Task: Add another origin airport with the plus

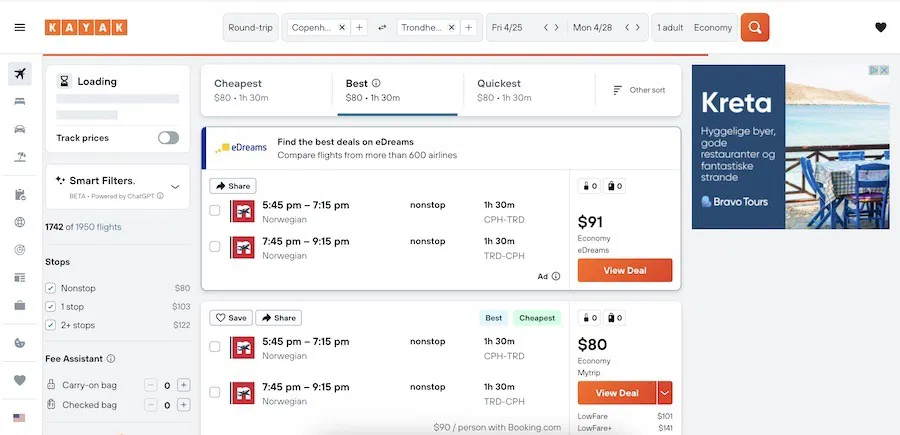Action: pos(359,28)
